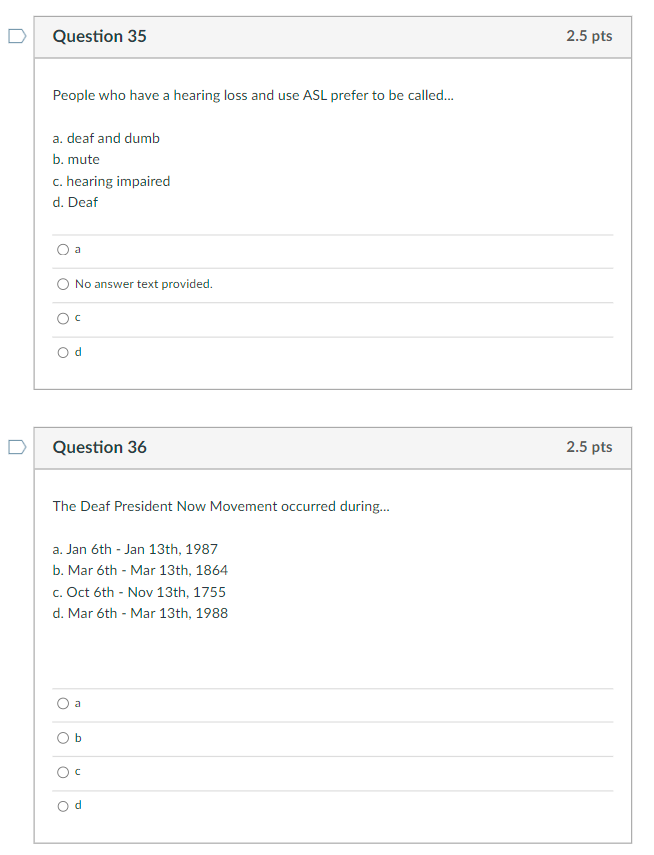The width and height of the screenshot is (654, 855).
Task: Mark answer d for Question 36
Action: (x=63, y=806)
